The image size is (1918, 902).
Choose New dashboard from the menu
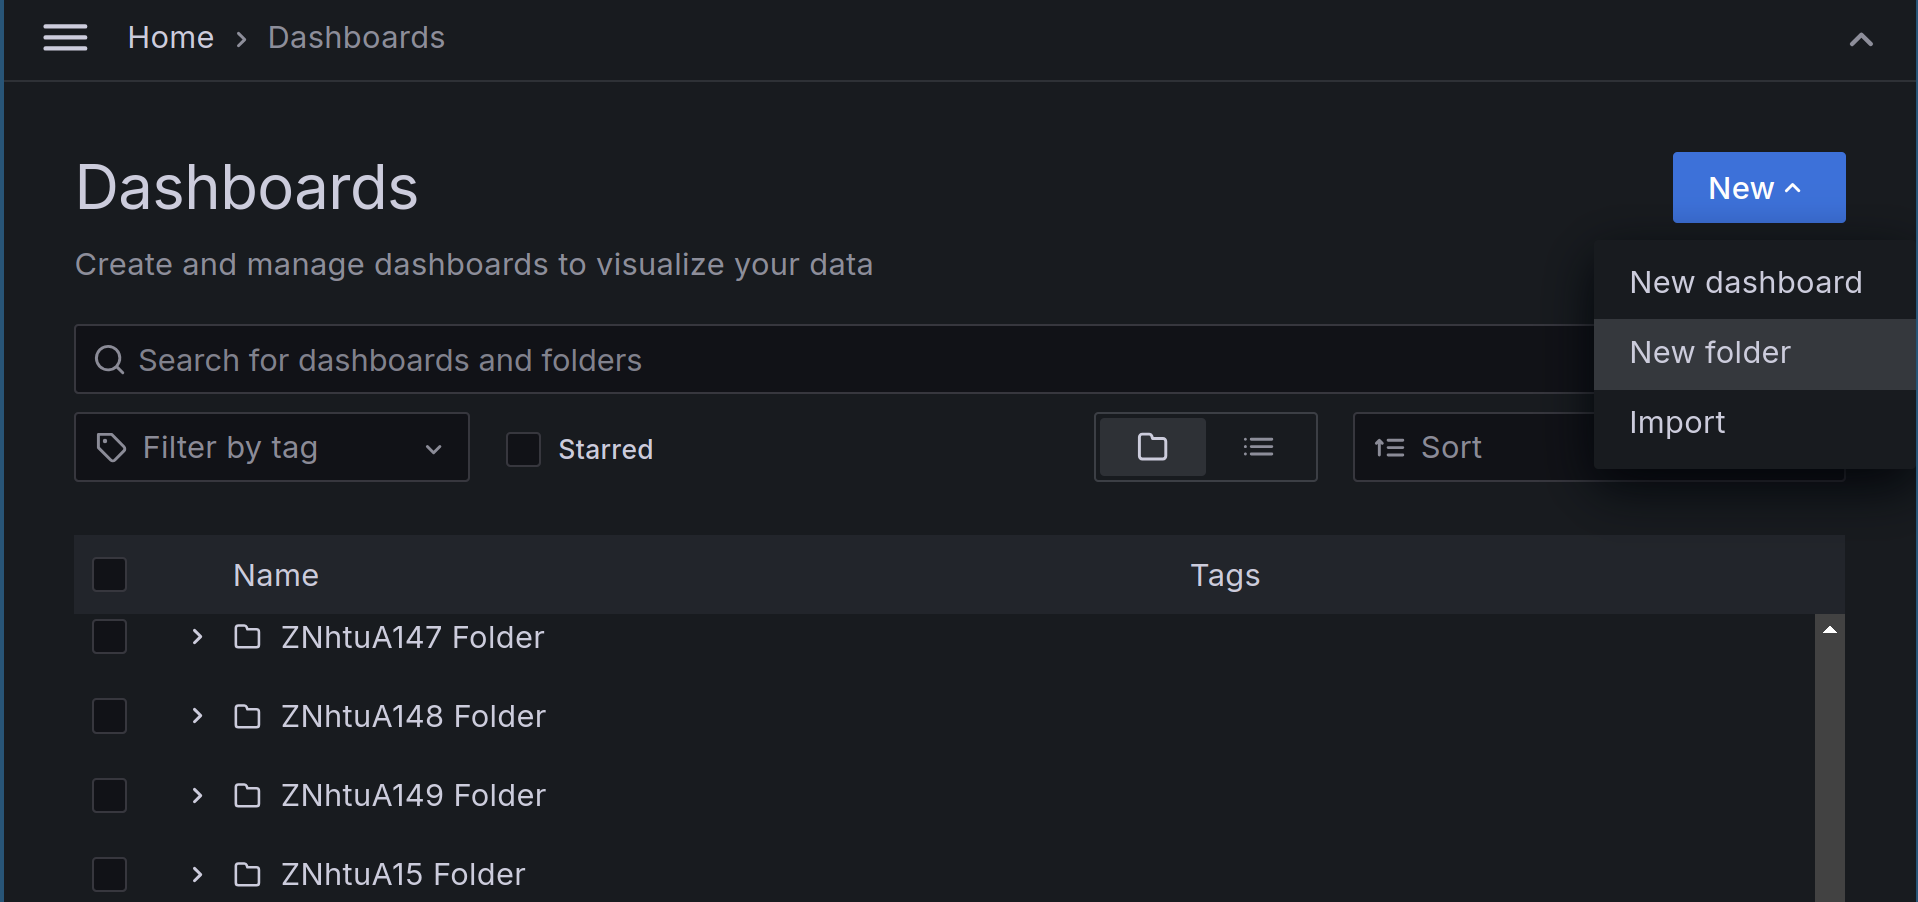coord(1745,282)
